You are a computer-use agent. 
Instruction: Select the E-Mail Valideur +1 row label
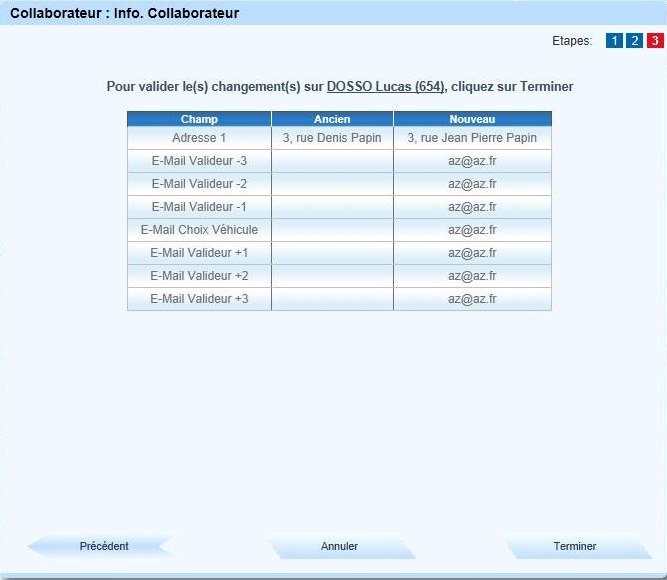click(x=199, y=253)
